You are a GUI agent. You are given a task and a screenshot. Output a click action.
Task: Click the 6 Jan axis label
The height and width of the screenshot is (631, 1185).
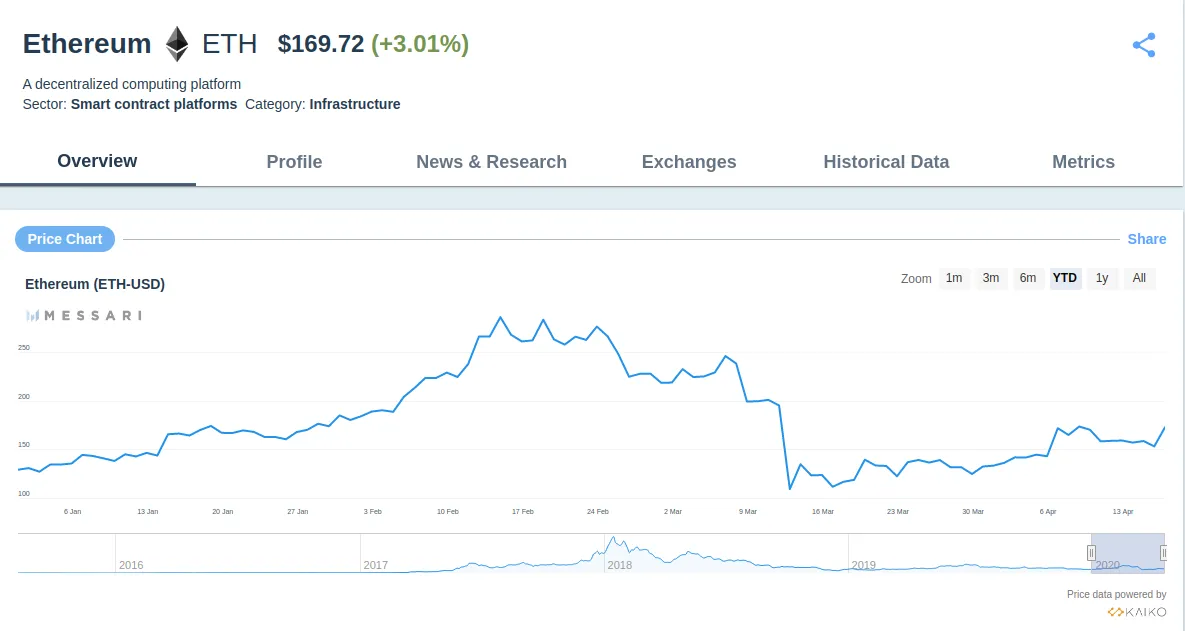[73, 512]
